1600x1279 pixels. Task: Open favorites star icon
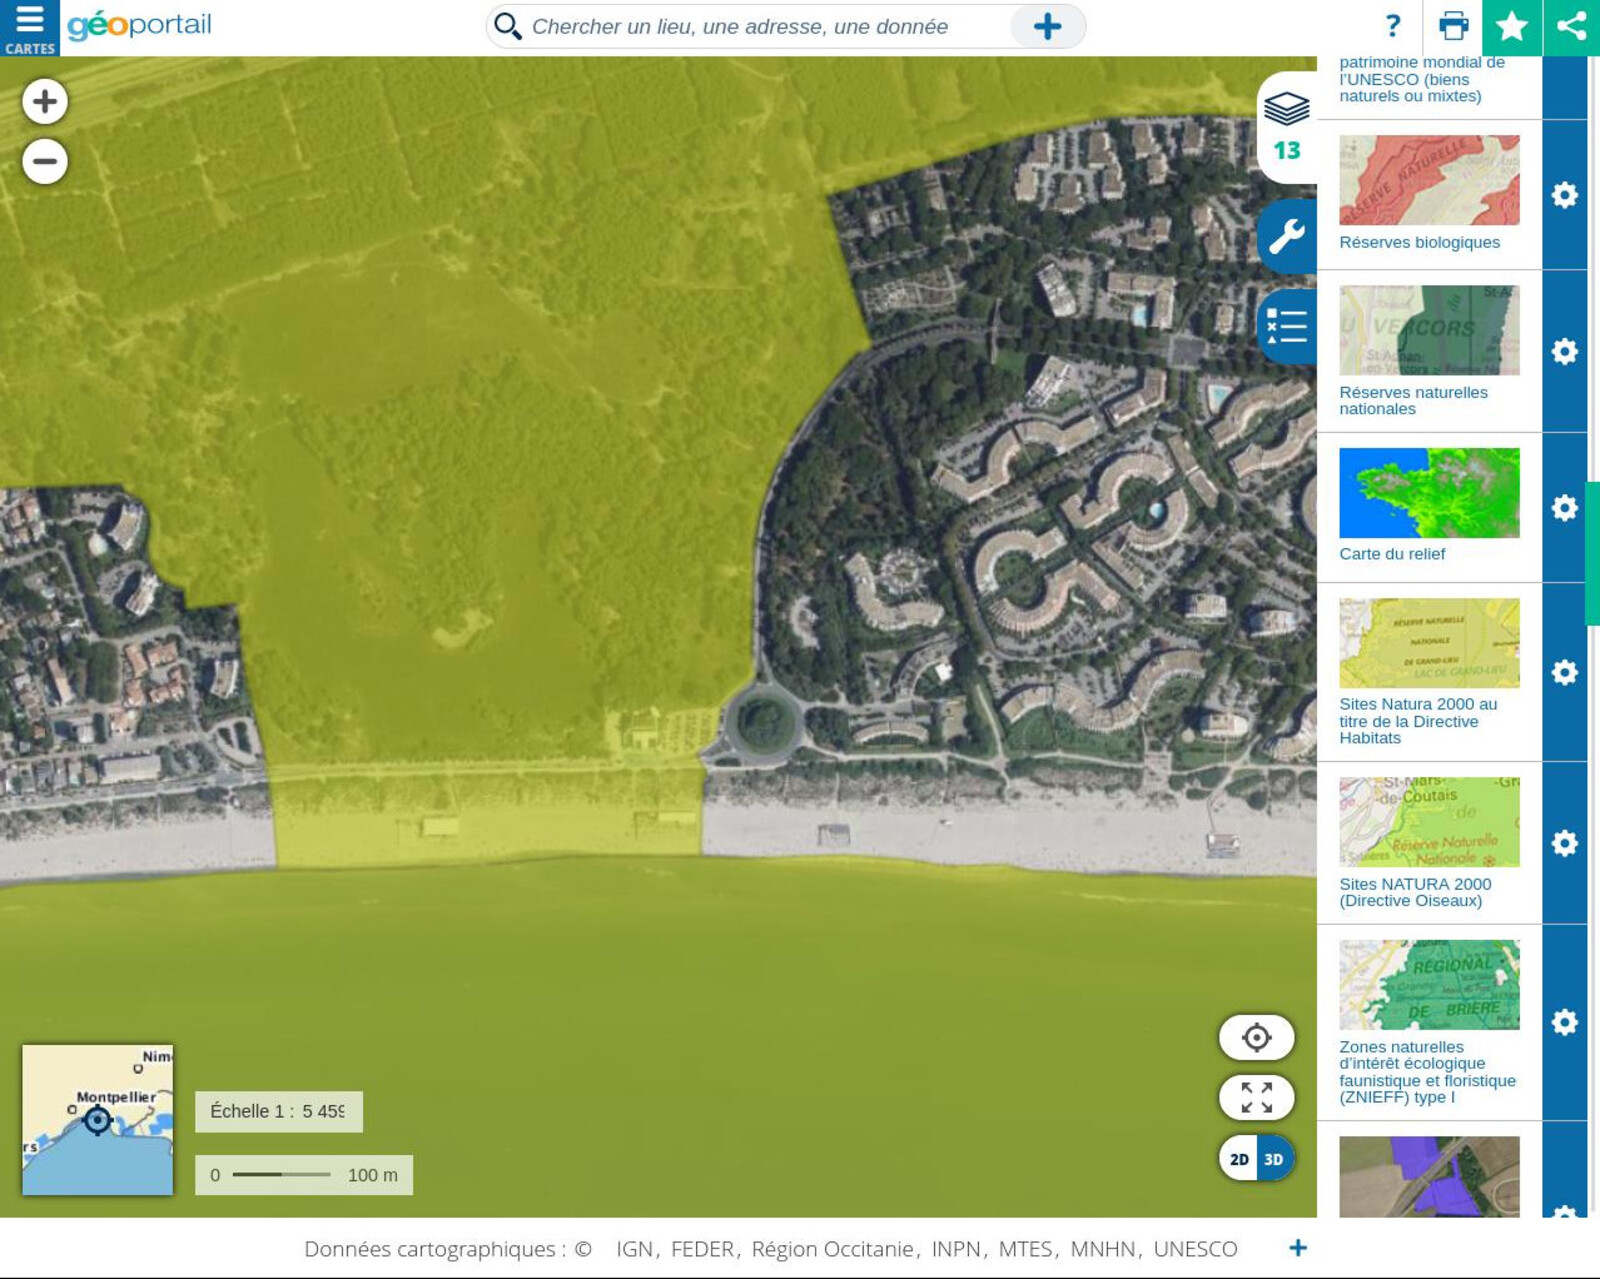pyautogui.click(x=1512, y=27)
